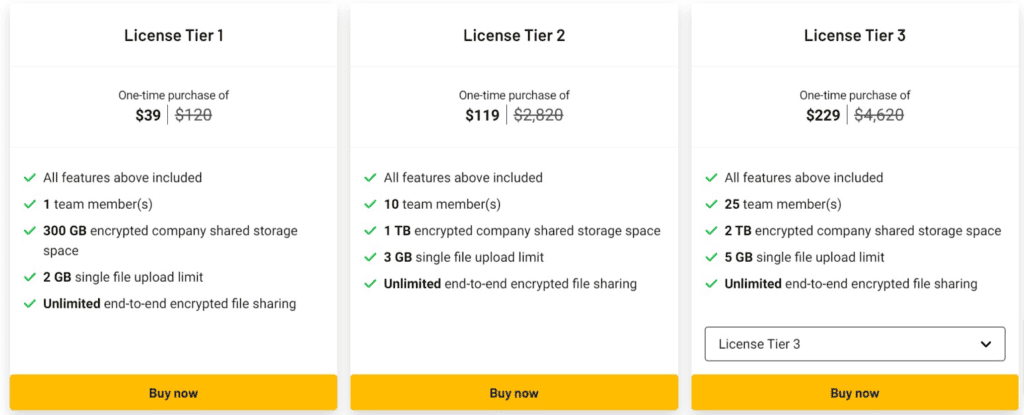Click checkmark beside '5 GB single file upload limit'

pyautogui.click(x=712, y=257)
